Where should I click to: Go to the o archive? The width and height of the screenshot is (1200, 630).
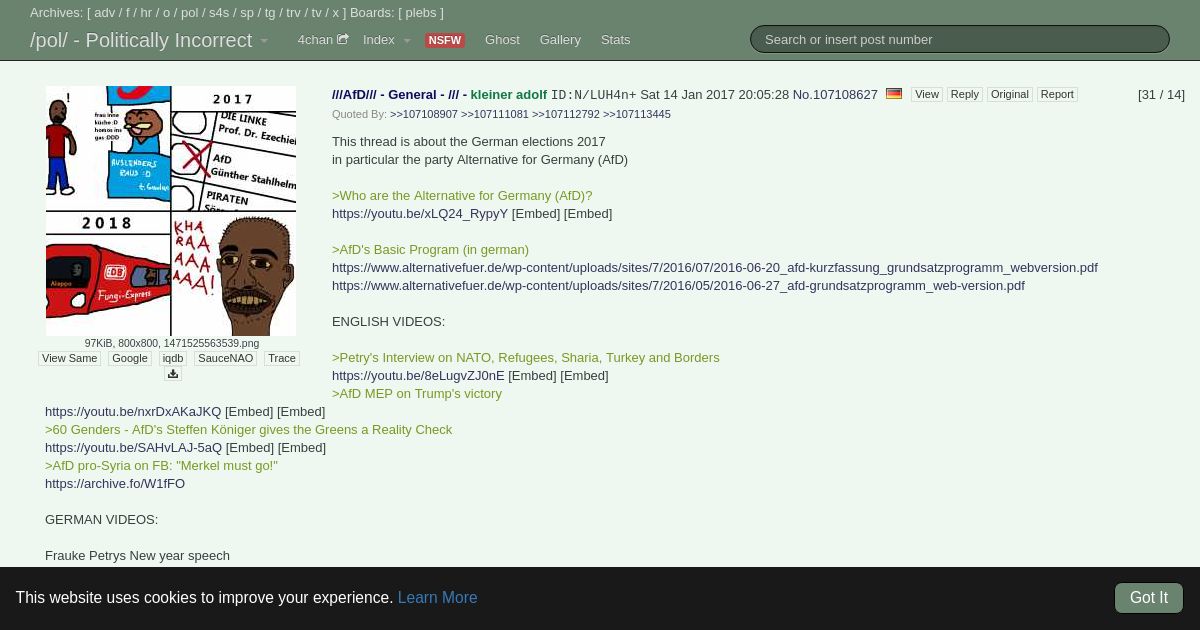[x=166, y=13]
